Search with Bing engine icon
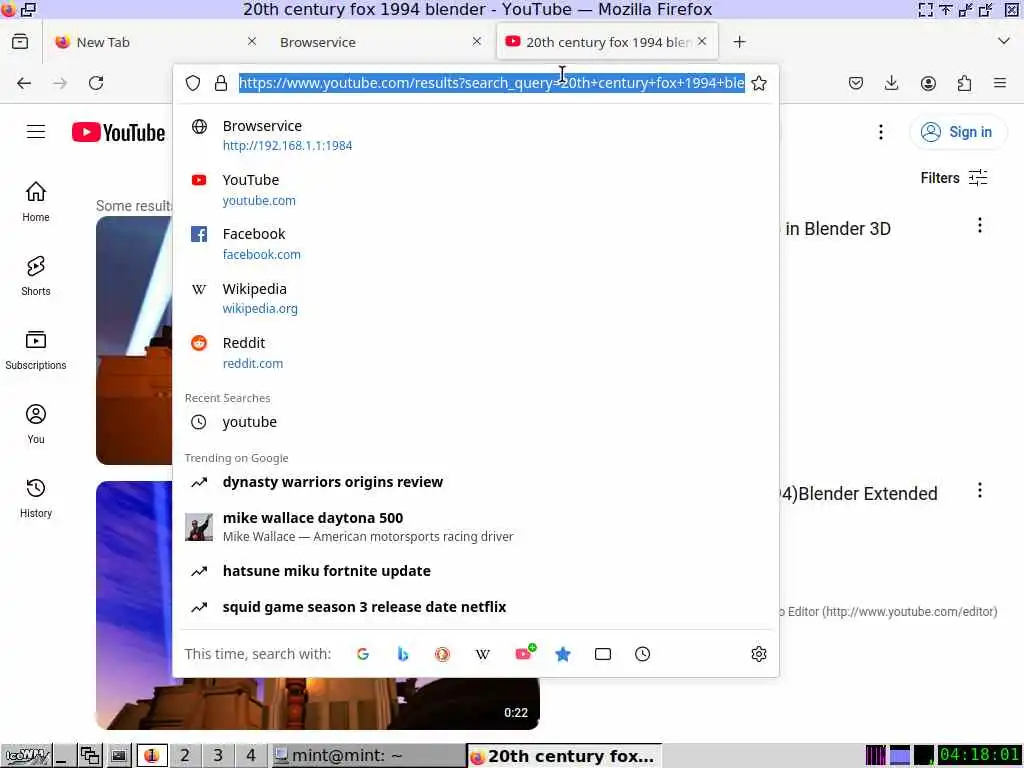The width and height of the screenshot is (1024, 768). (x=403, y=654)
